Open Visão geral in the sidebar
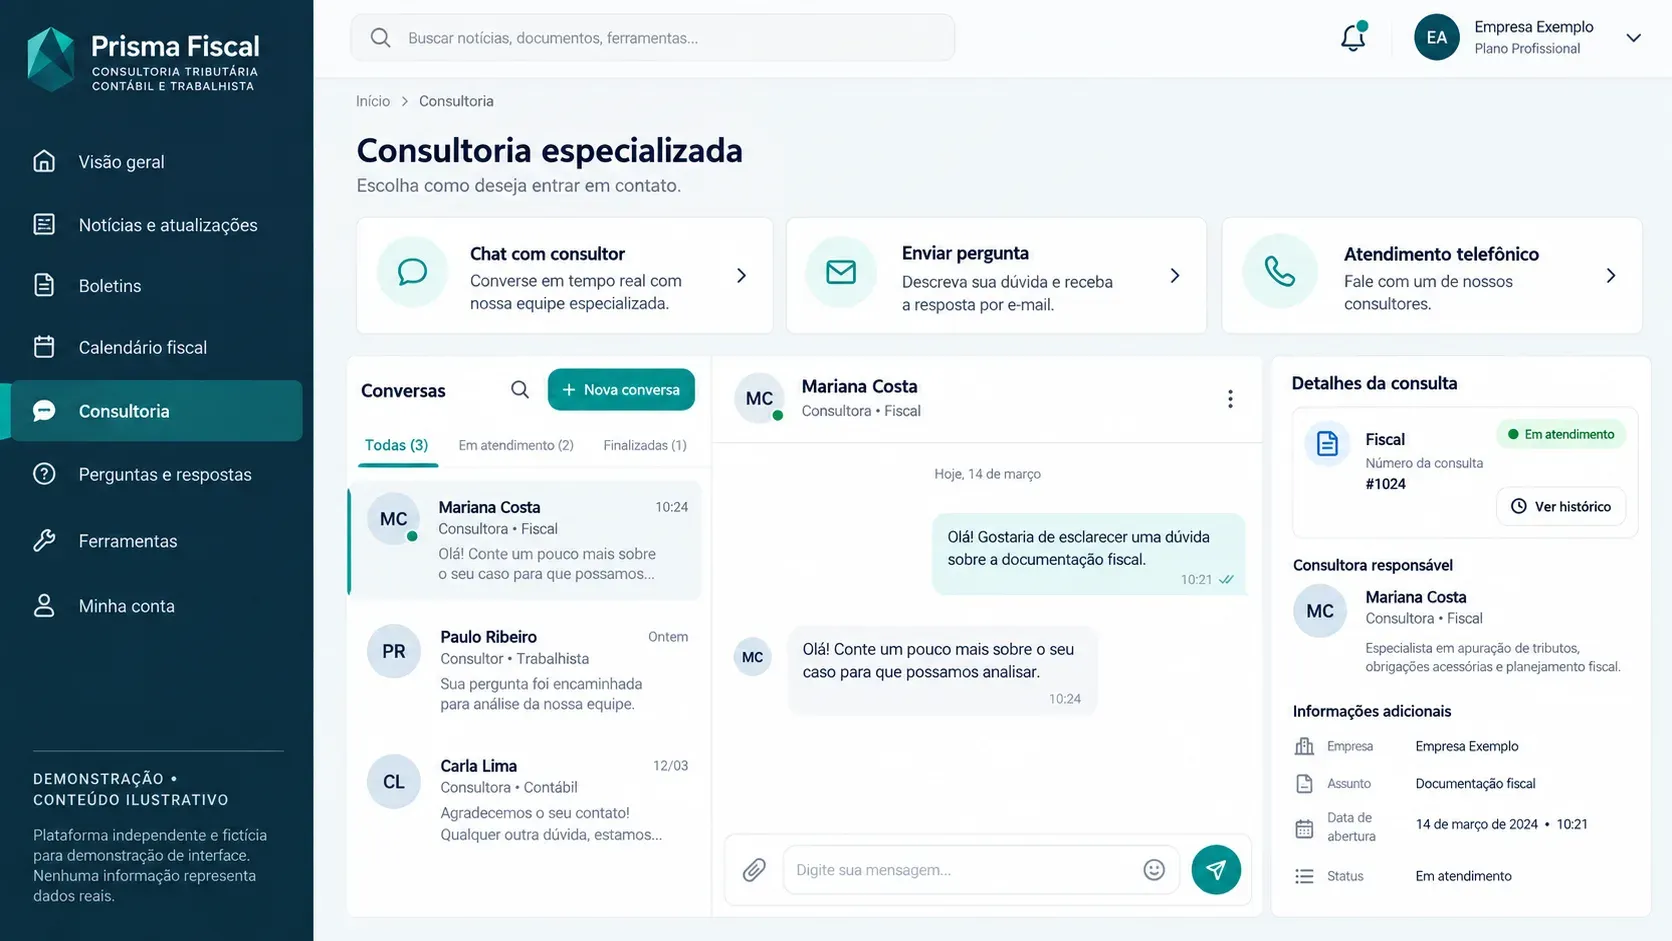 (157, 162)
